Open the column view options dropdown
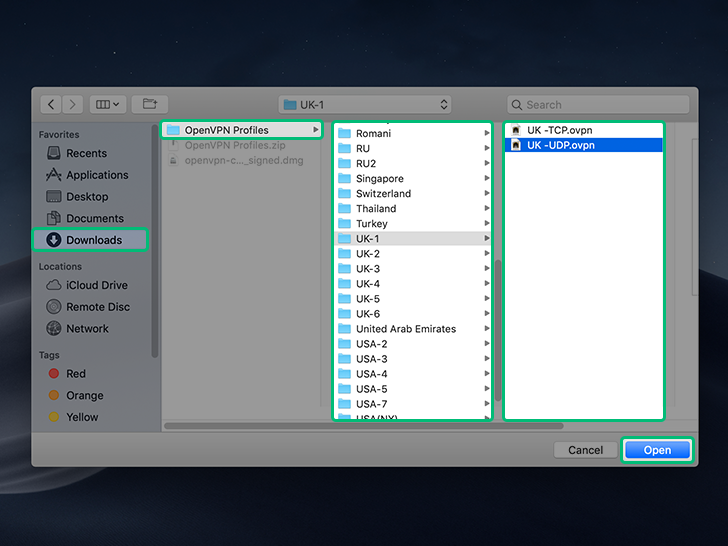Viewport: 728px width, 546px height. (107, 104)
